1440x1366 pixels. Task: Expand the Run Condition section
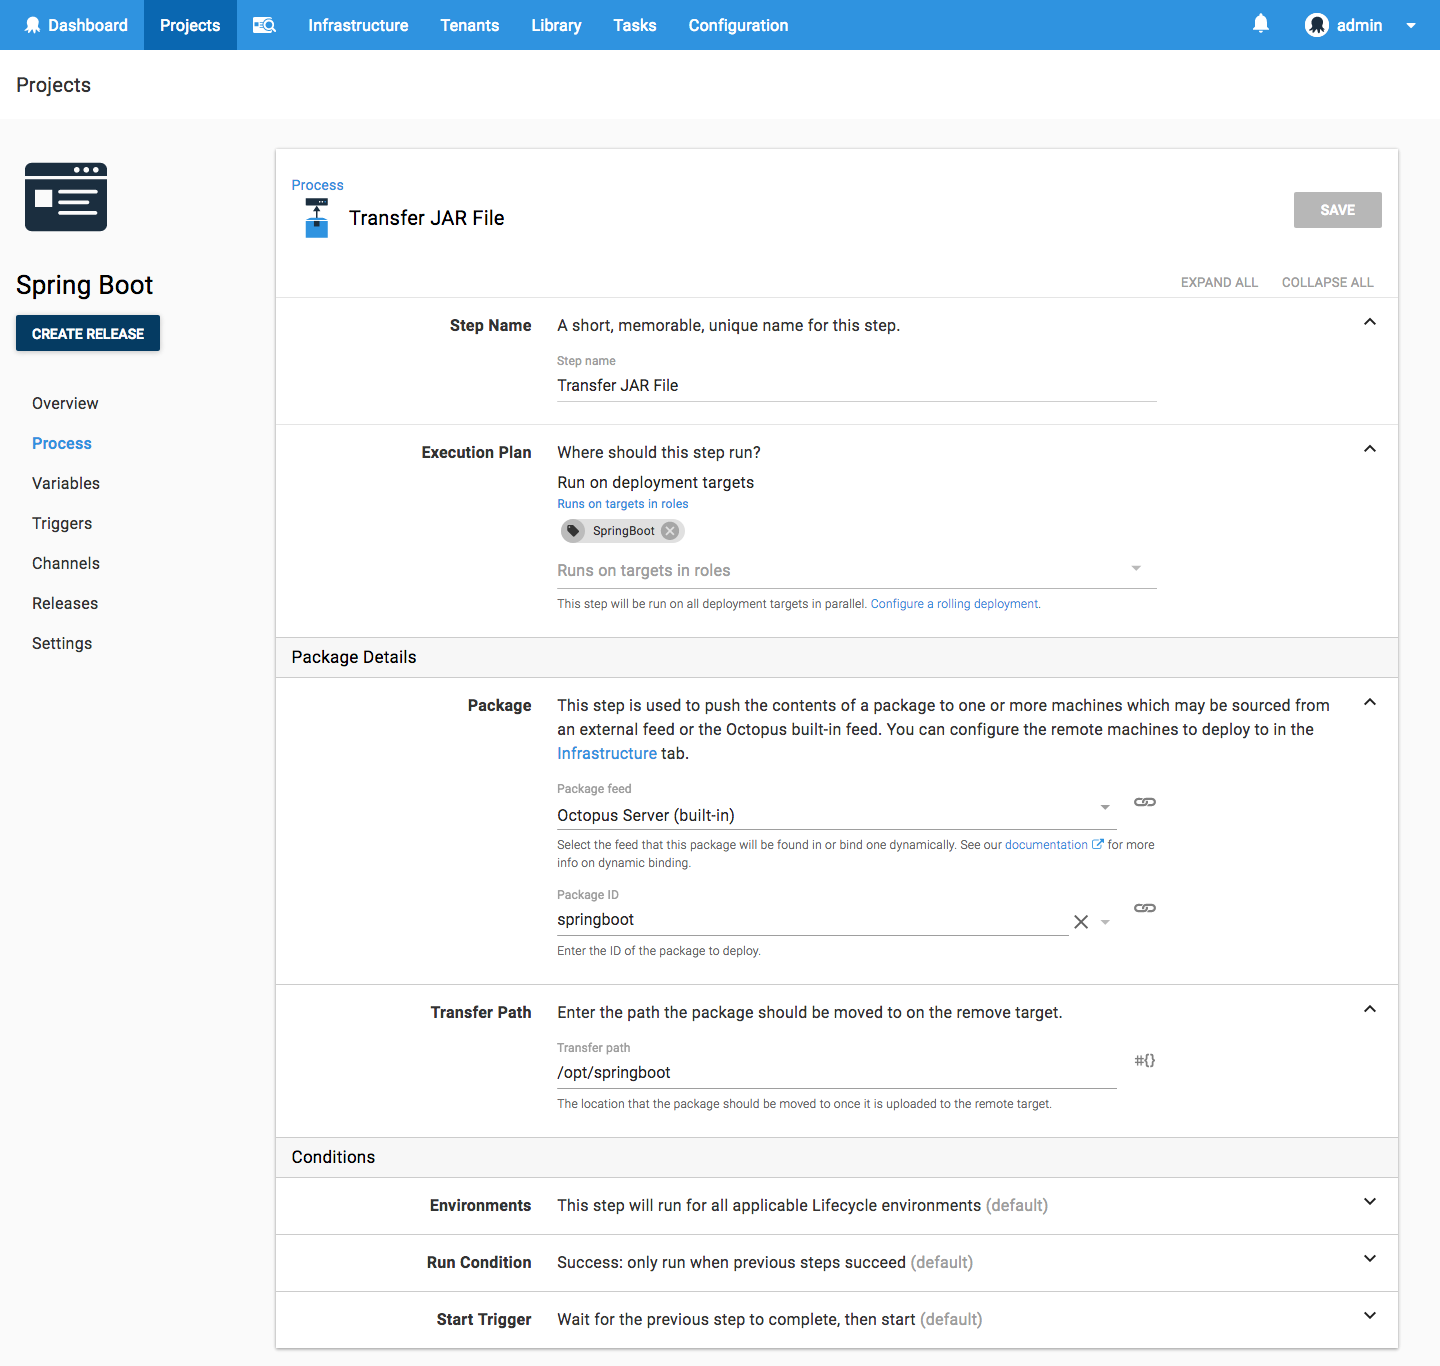point(1369,1259)
